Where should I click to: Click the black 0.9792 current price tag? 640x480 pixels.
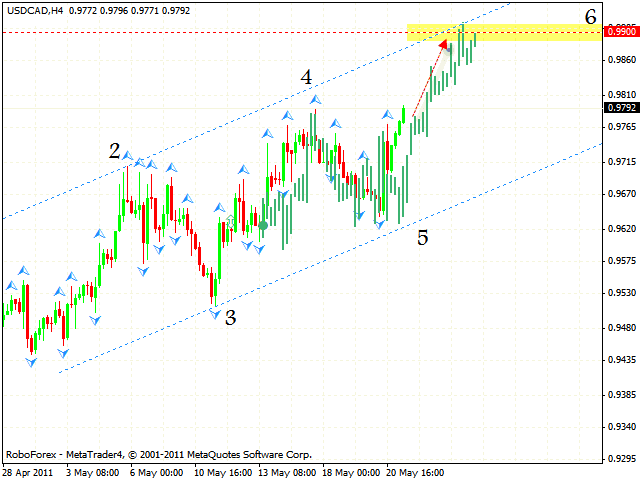click(x=621, y=108)
